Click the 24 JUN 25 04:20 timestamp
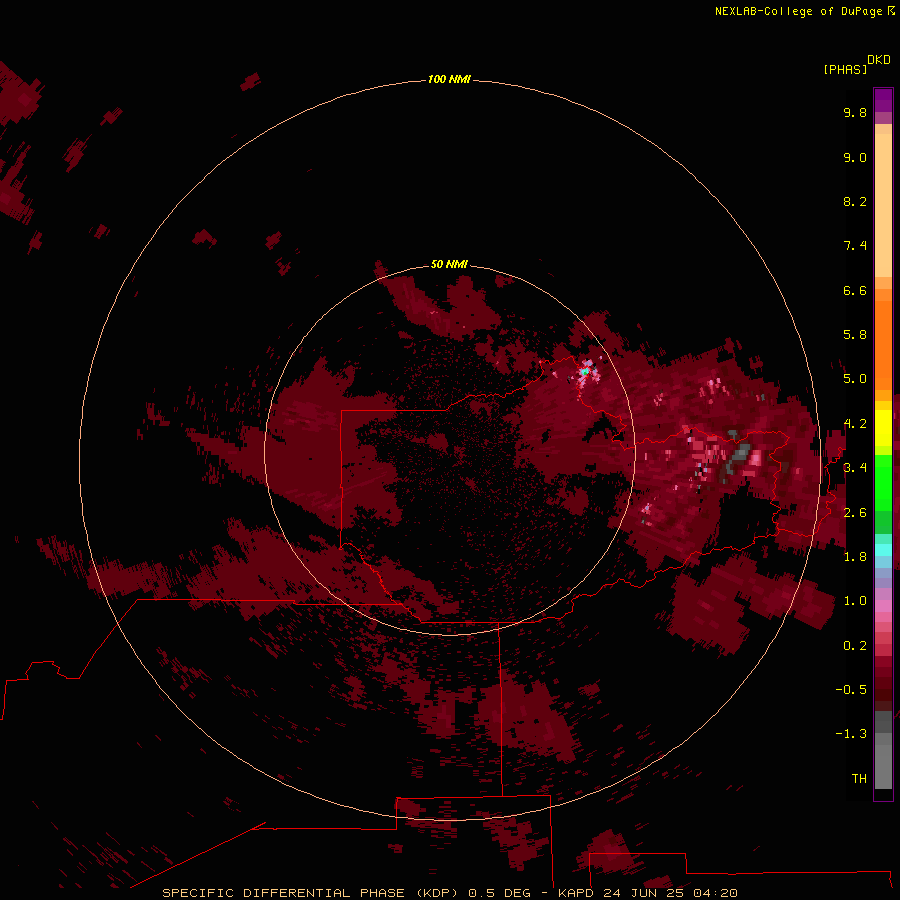 [670, 893]
